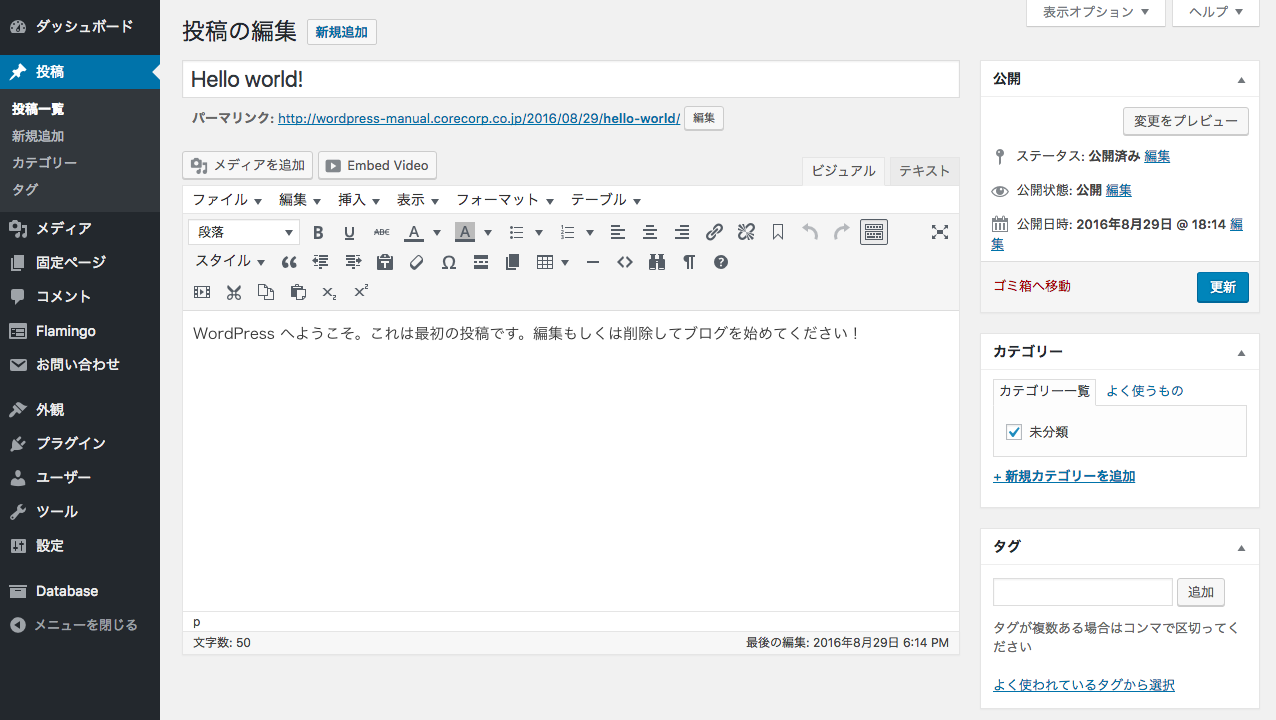Expand the 表示オプション screen options panel
This screenshot has height=720, width=1276.
1095,12
